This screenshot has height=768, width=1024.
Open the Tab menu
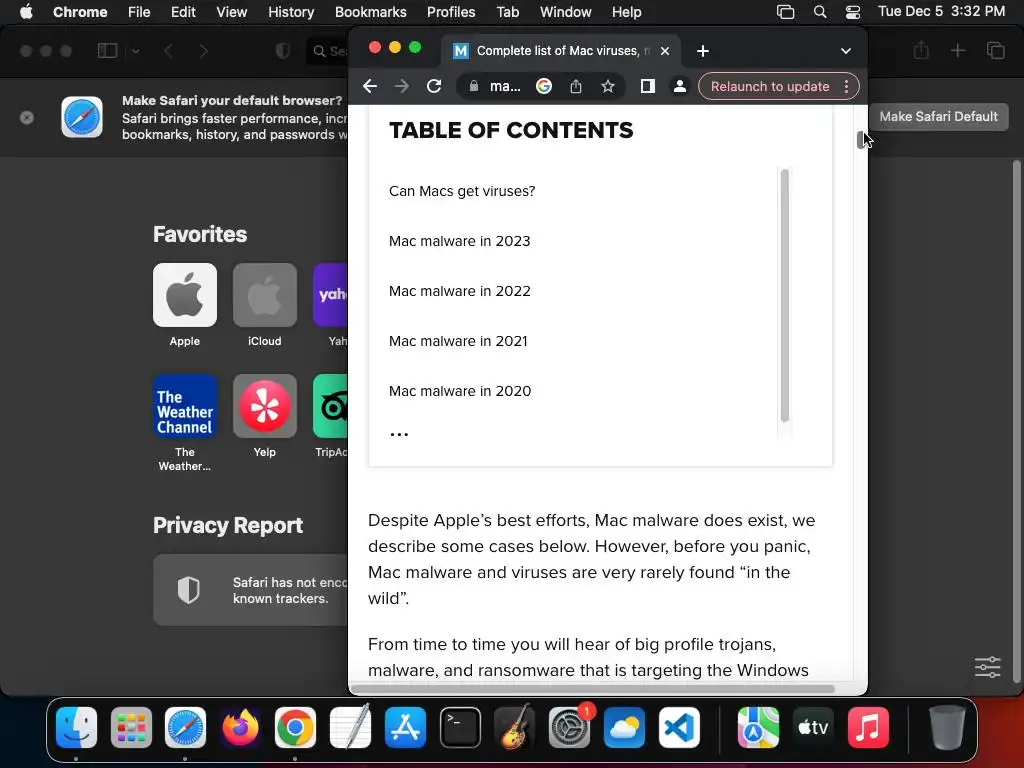click(x=507, y=12)
